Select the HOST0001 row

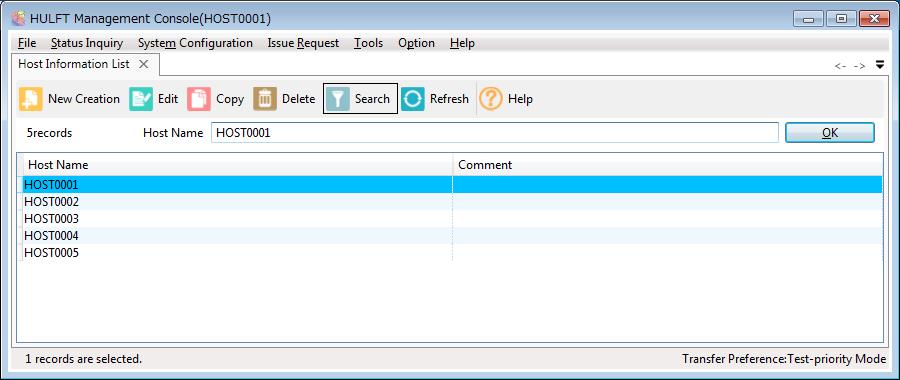[x=452, y=185]
